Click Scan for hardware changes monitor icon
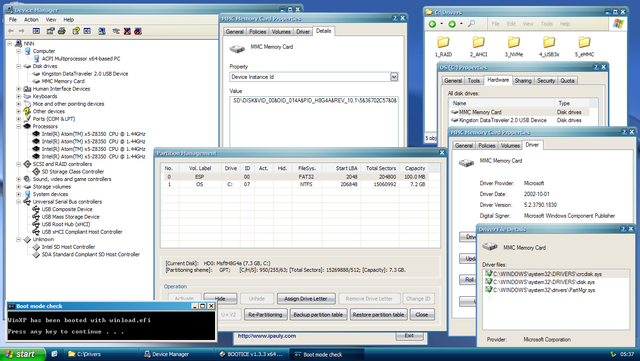Image resolution: width=640 pixels, height=361 pixels. (102, 31)
